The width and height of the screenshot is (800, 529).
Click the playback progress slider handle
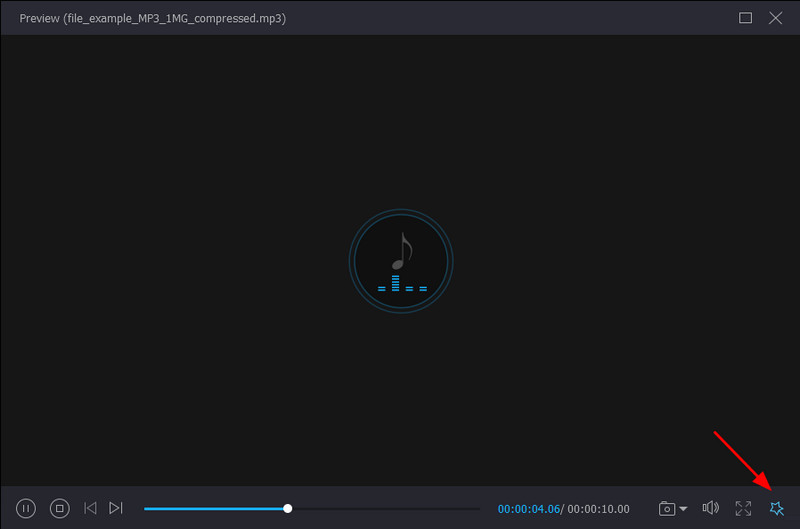(x=288, y=508)
